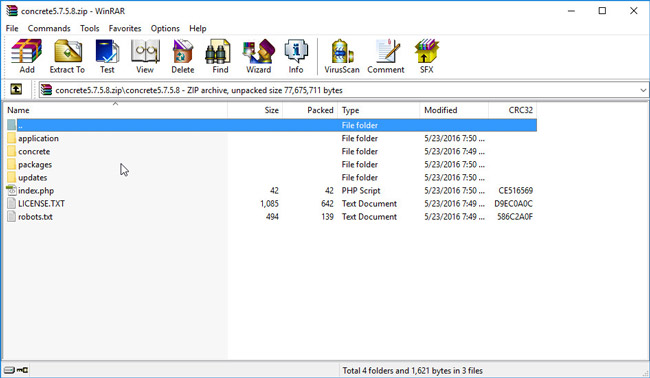Select the 'robots.txt' file name
The height and width of the screenshot is (378, 650).
[x=35, y=216]
